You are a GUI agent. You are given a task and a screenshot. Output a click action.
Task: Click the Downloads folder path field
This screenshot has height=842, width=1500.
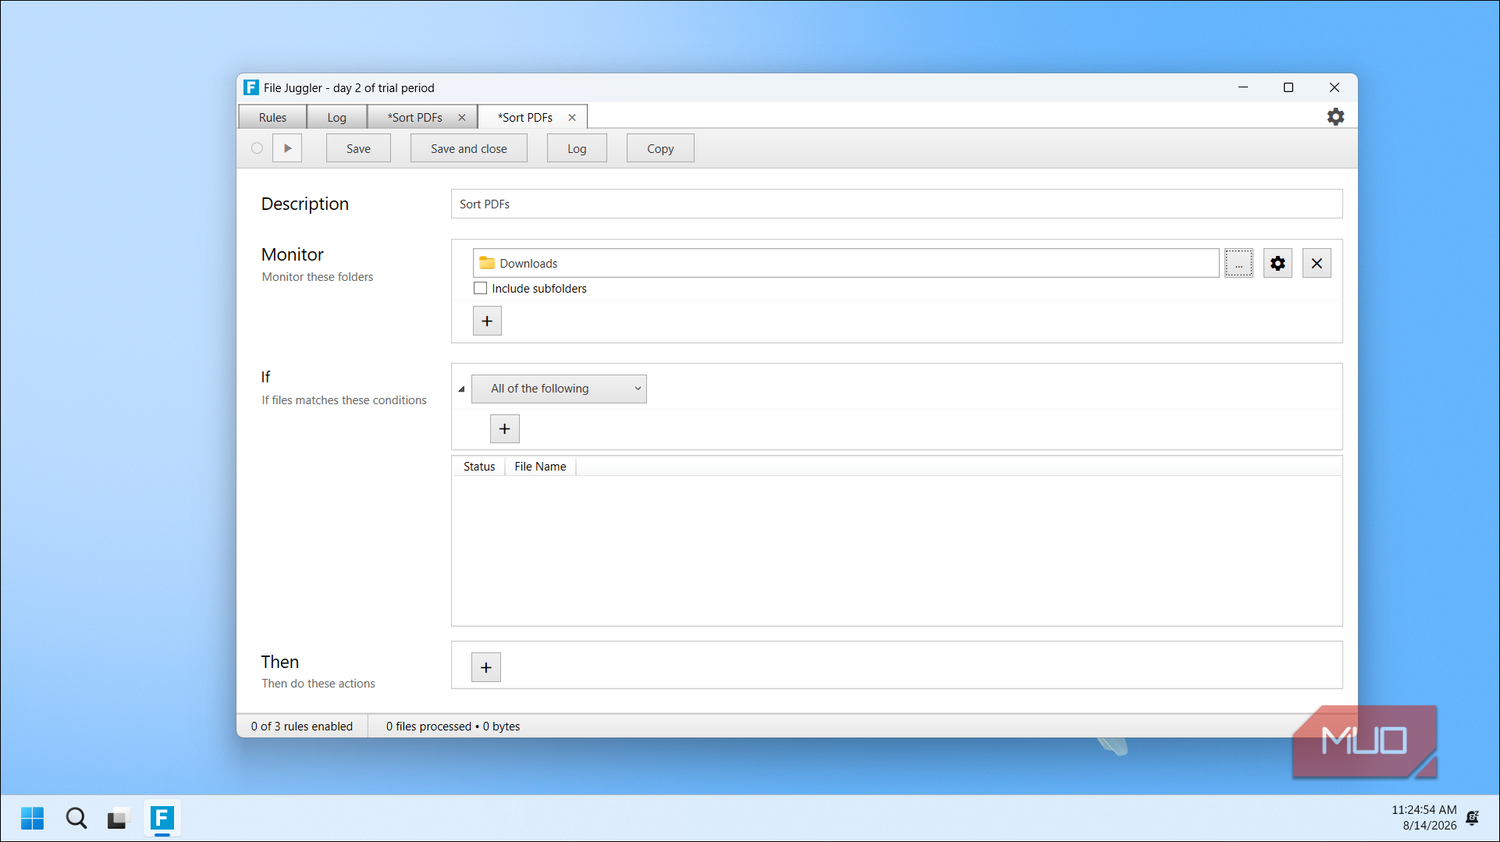click(846, 263)
